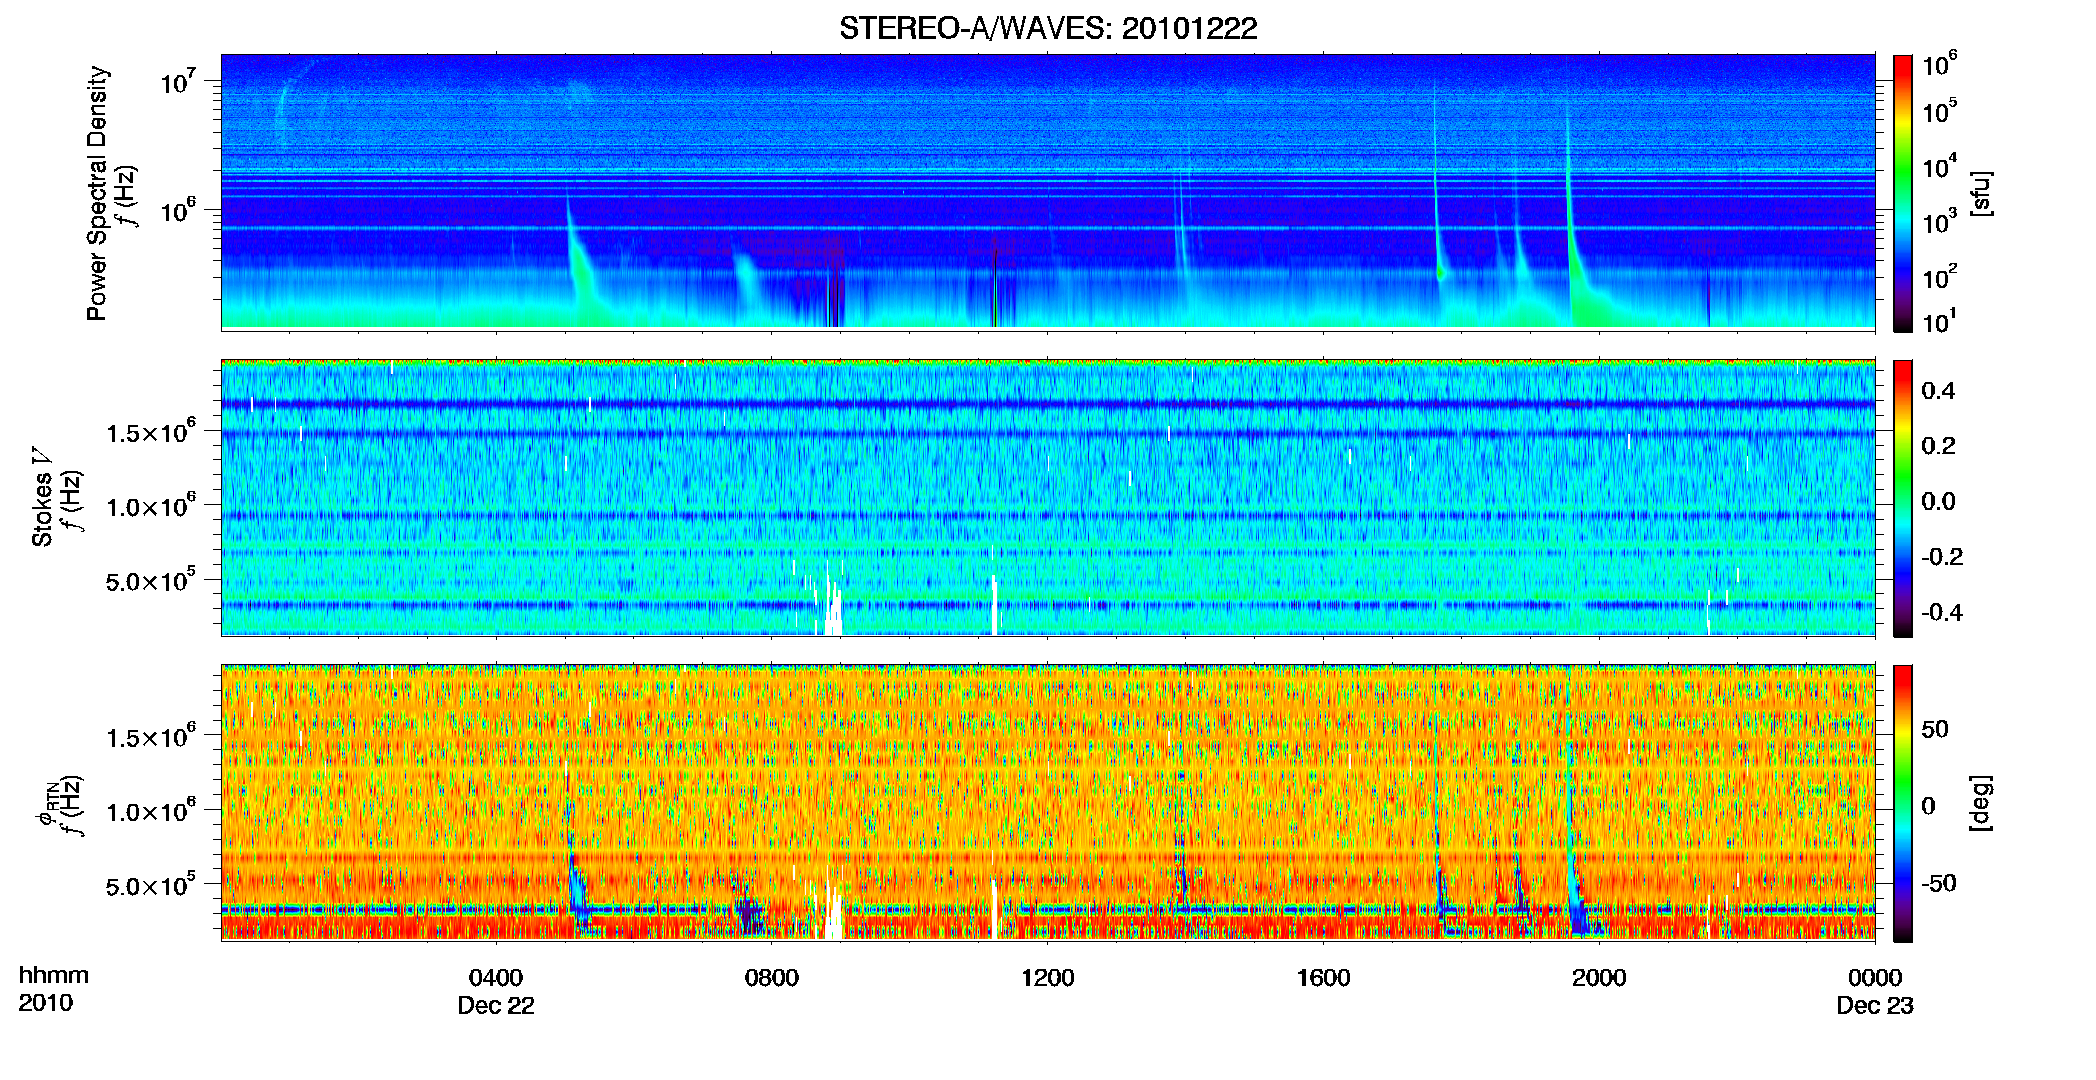
Task: Click the 0800 time axis label
Action: click(x=771, y=978)
